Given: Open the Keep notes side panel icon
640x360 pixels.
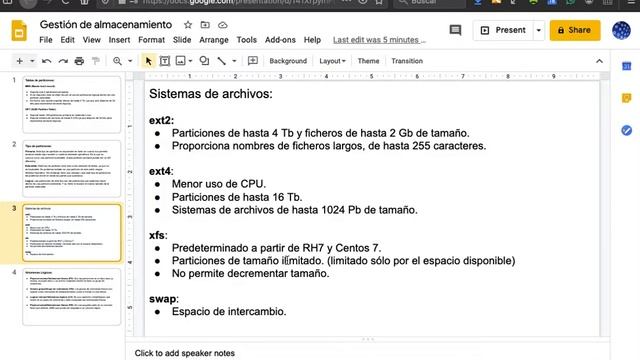Looking at the screenshot, I should [627, 98].
